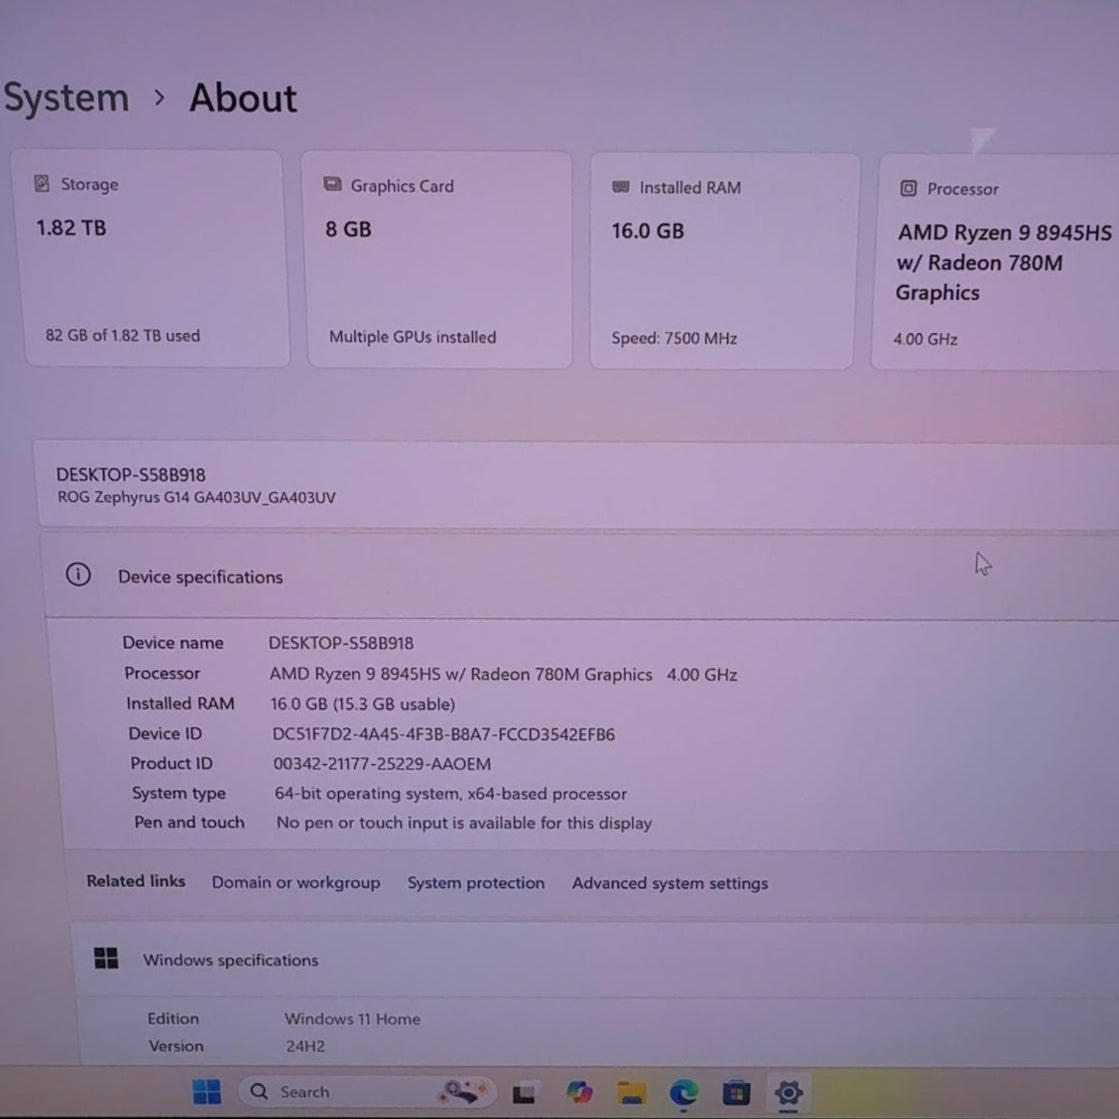Viewport: 1119px width, 1119px height.
Task: Click the Processor icon on the processor card
Action: (910, 188)
